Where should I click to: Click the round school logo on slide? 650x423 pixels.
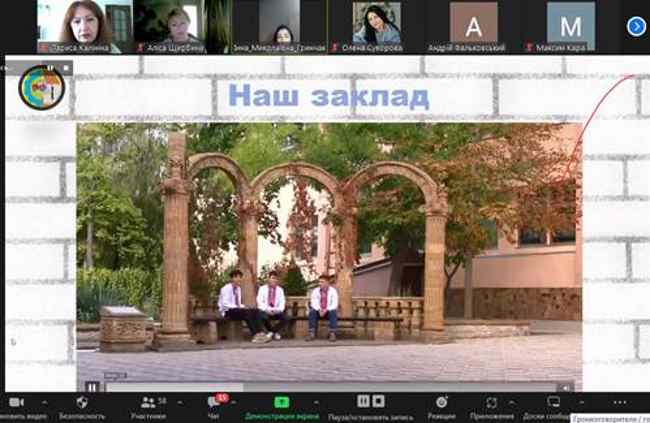point(41,88)
